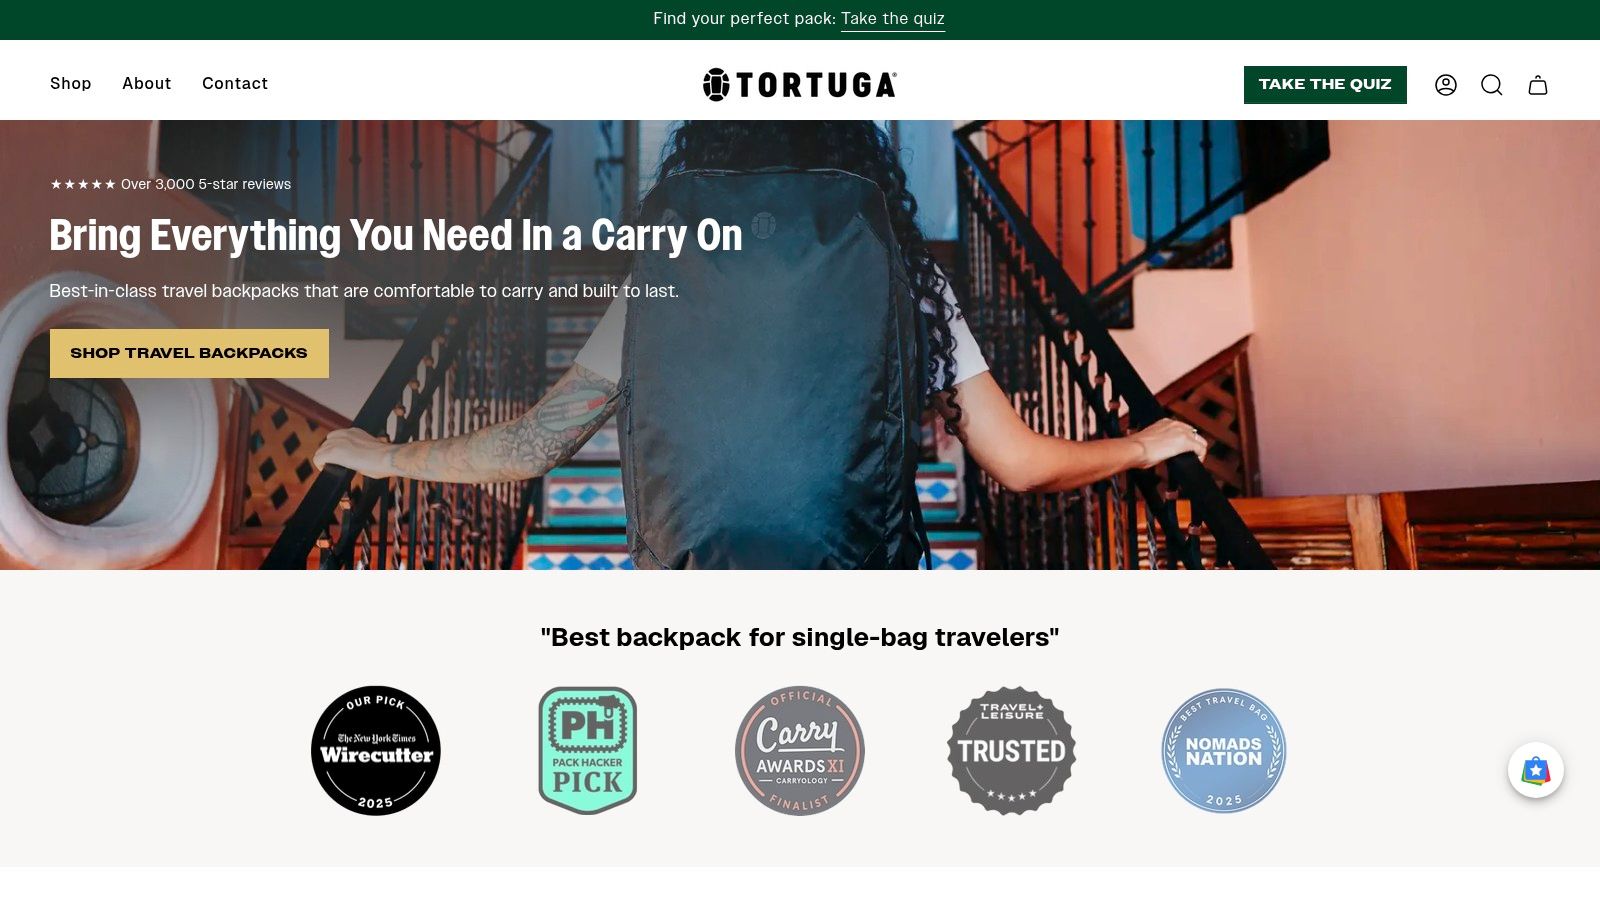Click the Tortuga logo
Screen dimensions: 1600x900
(x=800, y=85)
